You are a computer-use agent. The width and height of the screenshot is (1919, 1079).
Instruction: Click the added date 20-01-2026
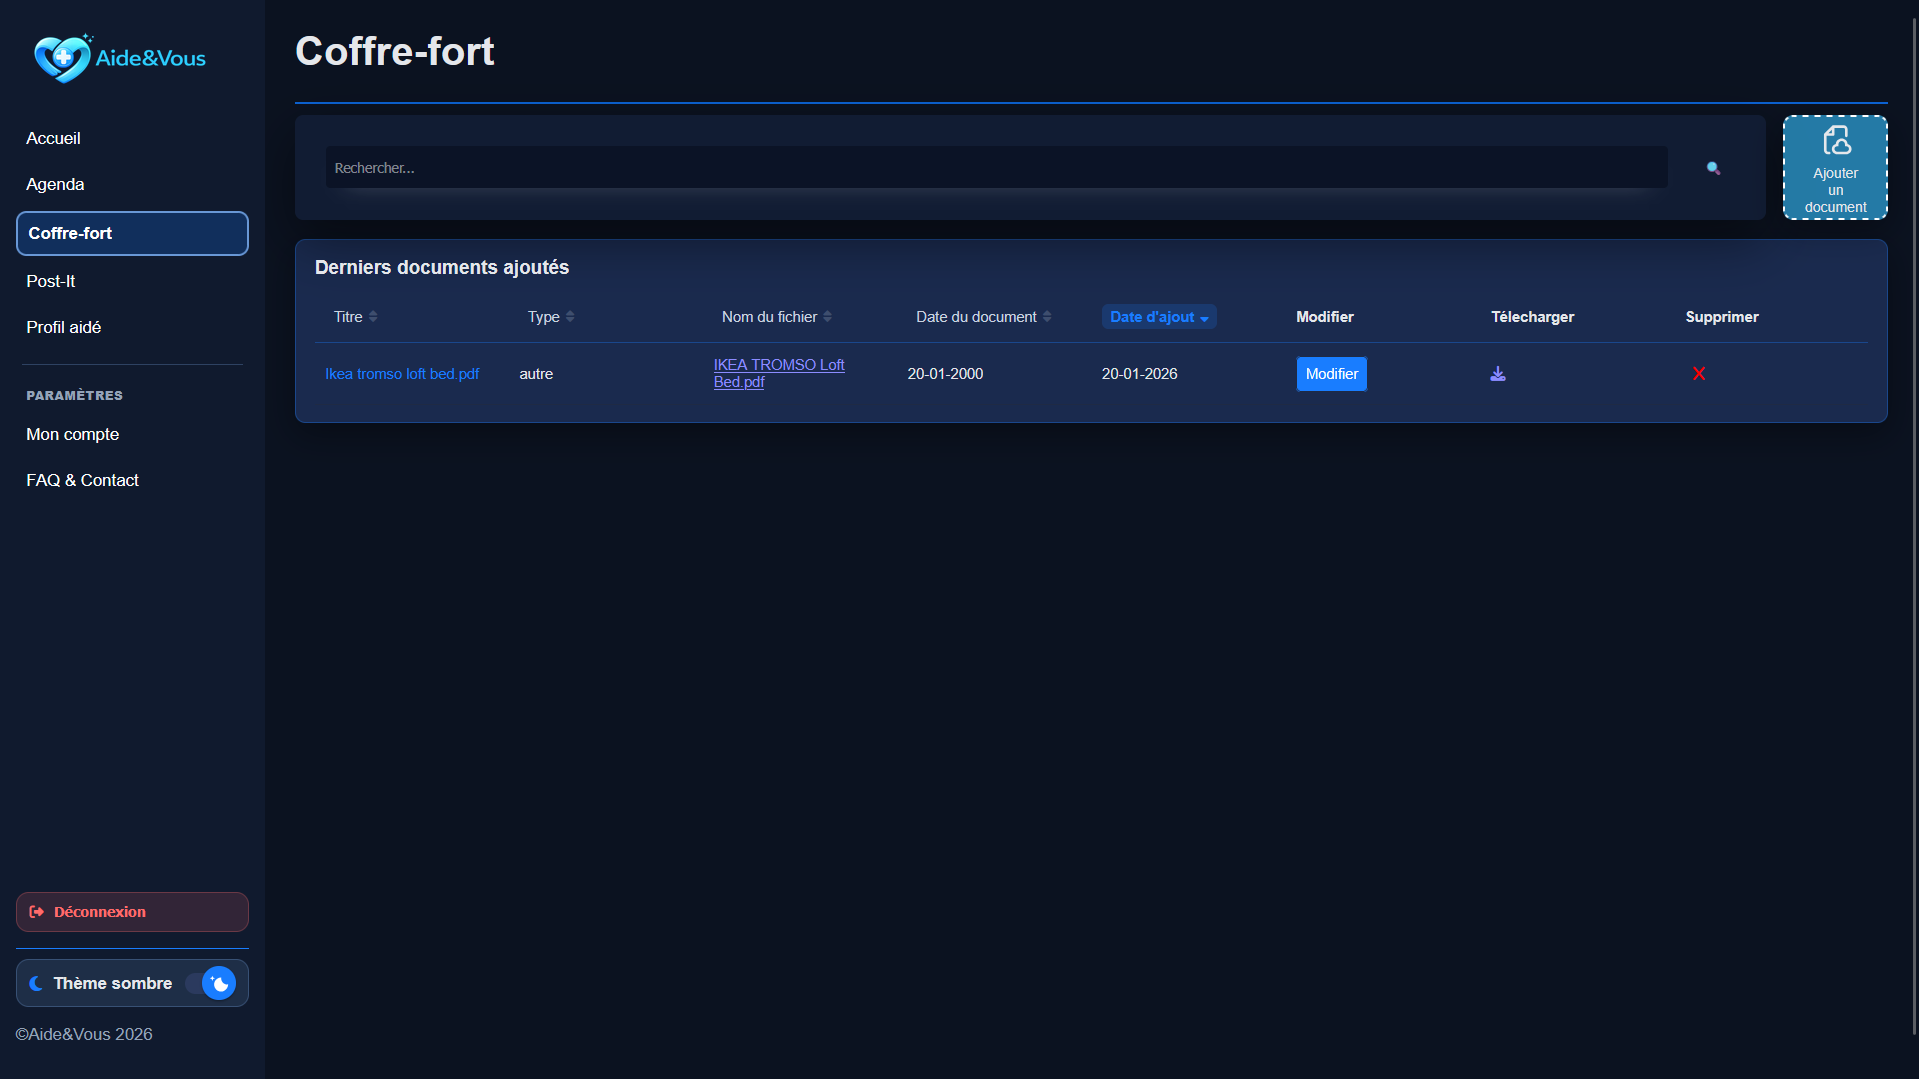click(x=1139, y=374)
